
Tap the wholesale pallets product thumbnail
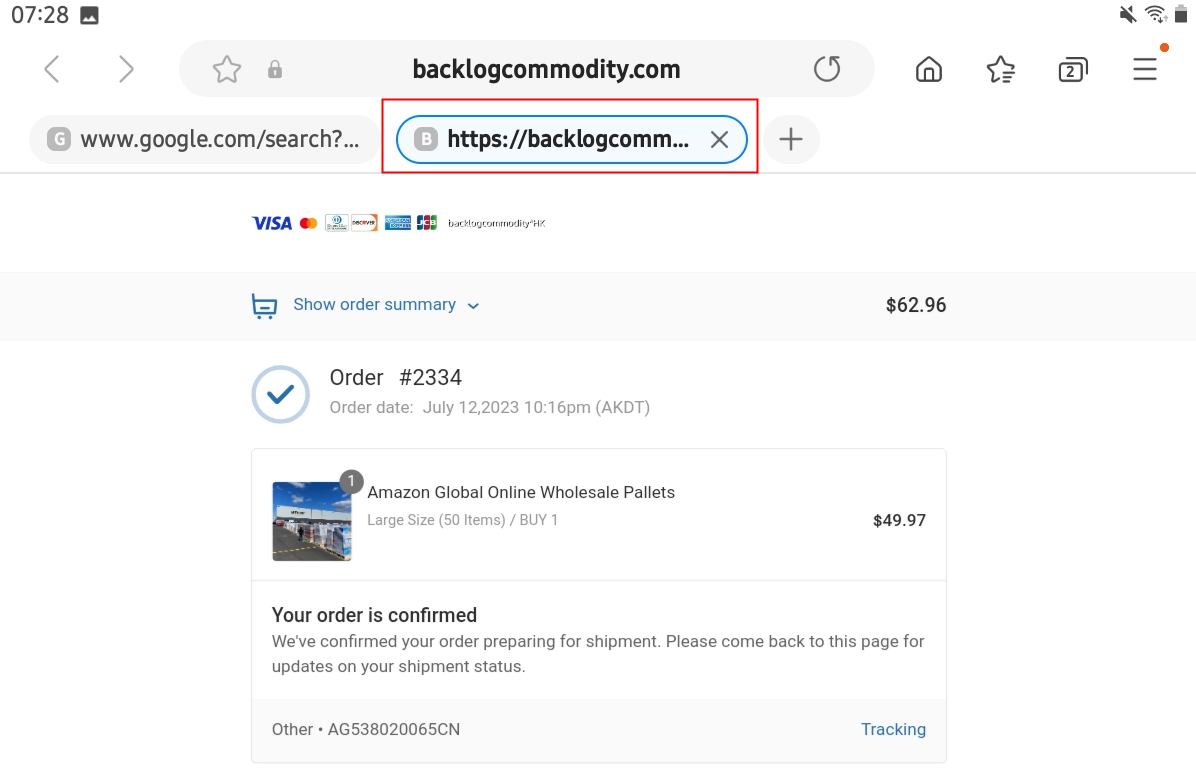click(311, 521)
